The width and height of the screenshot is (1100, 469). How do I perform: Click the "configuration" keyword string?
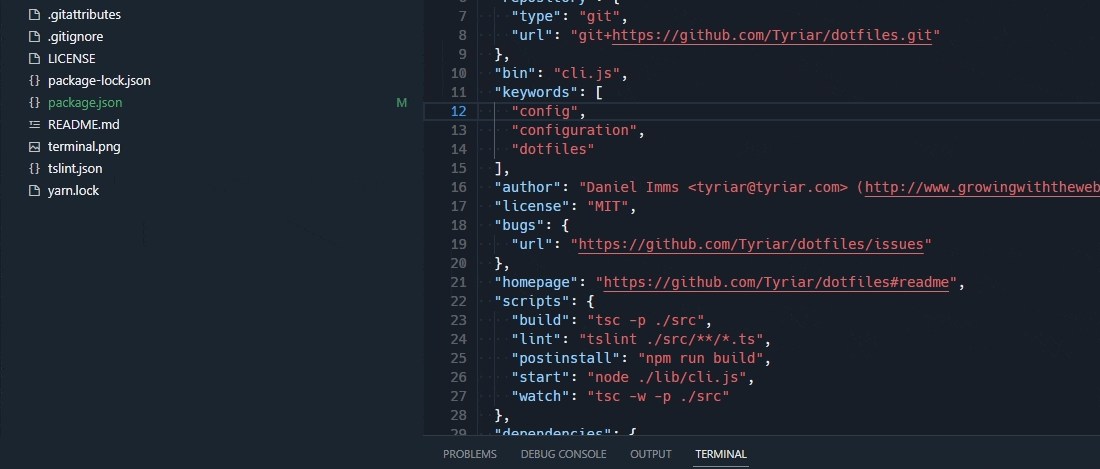[x=574, y=130]
